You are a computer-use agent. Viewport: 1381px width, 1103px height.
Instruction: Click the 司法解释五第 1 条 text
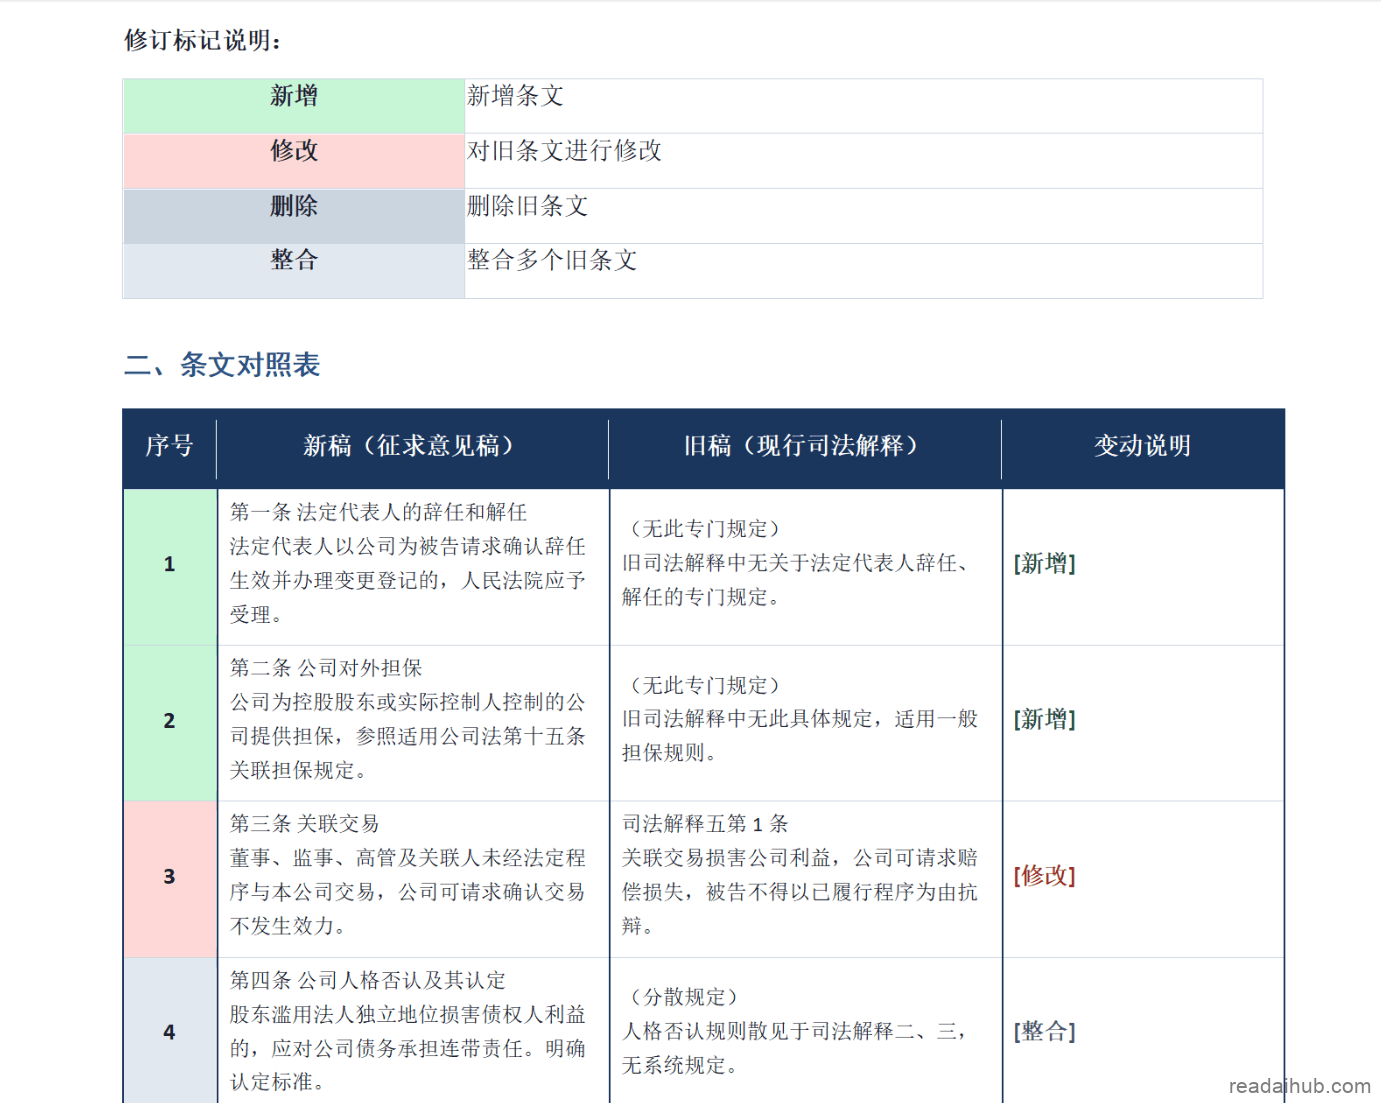coord(705,824)
